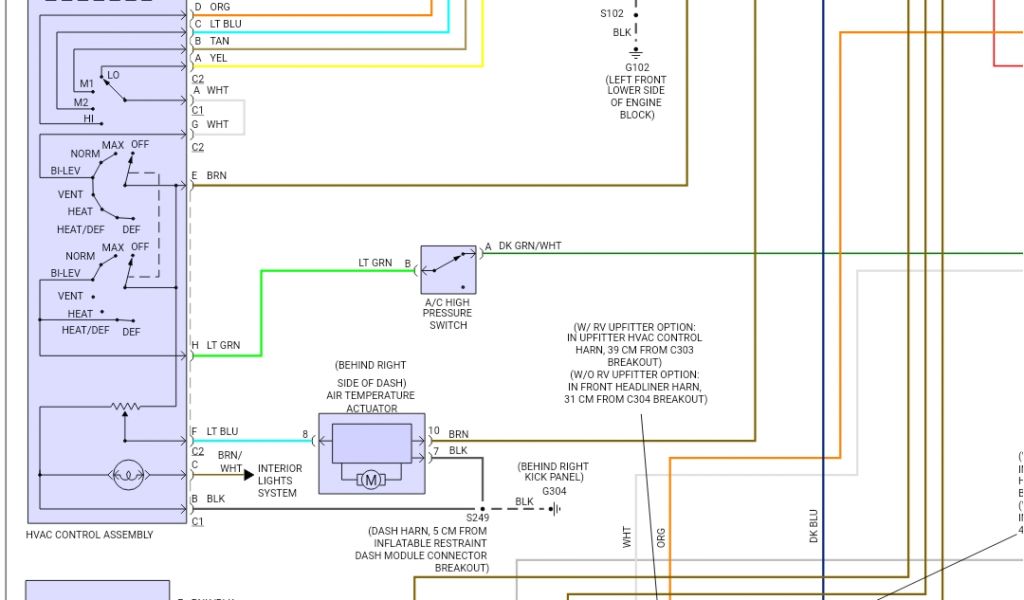Select the lower mode switch VENT position
This screenshot has width=1024, height=600.
(x=71, y=296)
